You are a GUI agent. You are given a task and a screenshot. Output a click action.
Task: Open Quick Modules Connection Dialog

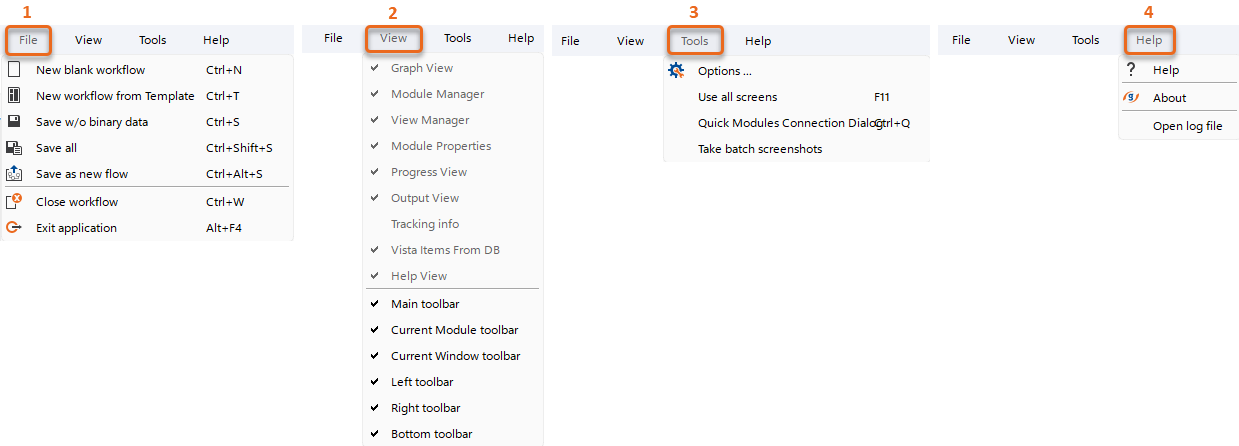(x=796, y=123)
